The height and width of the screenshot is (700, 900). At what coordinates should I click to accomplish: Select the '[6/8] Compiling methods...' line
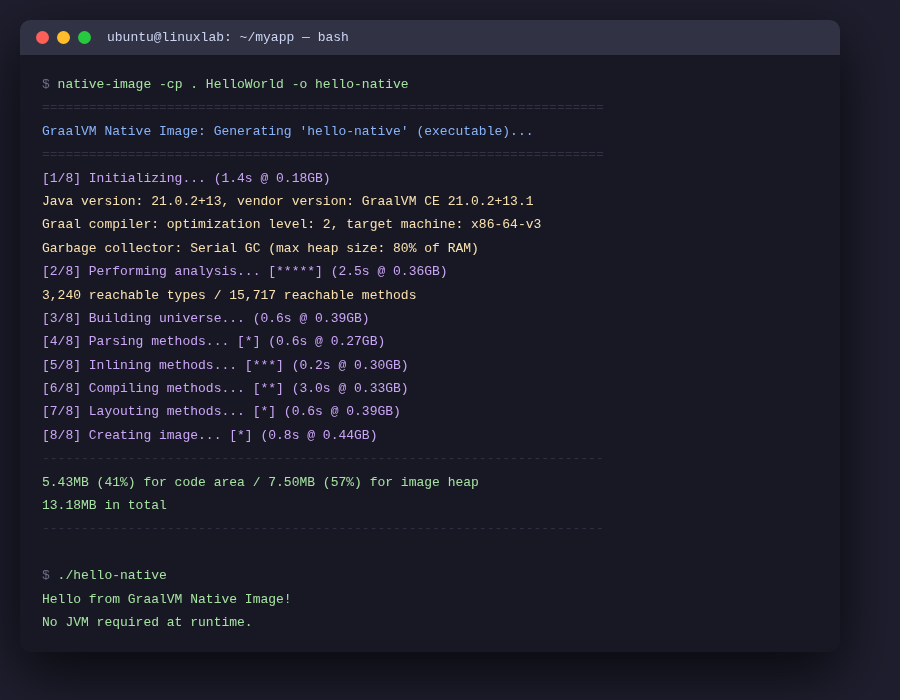225,388
